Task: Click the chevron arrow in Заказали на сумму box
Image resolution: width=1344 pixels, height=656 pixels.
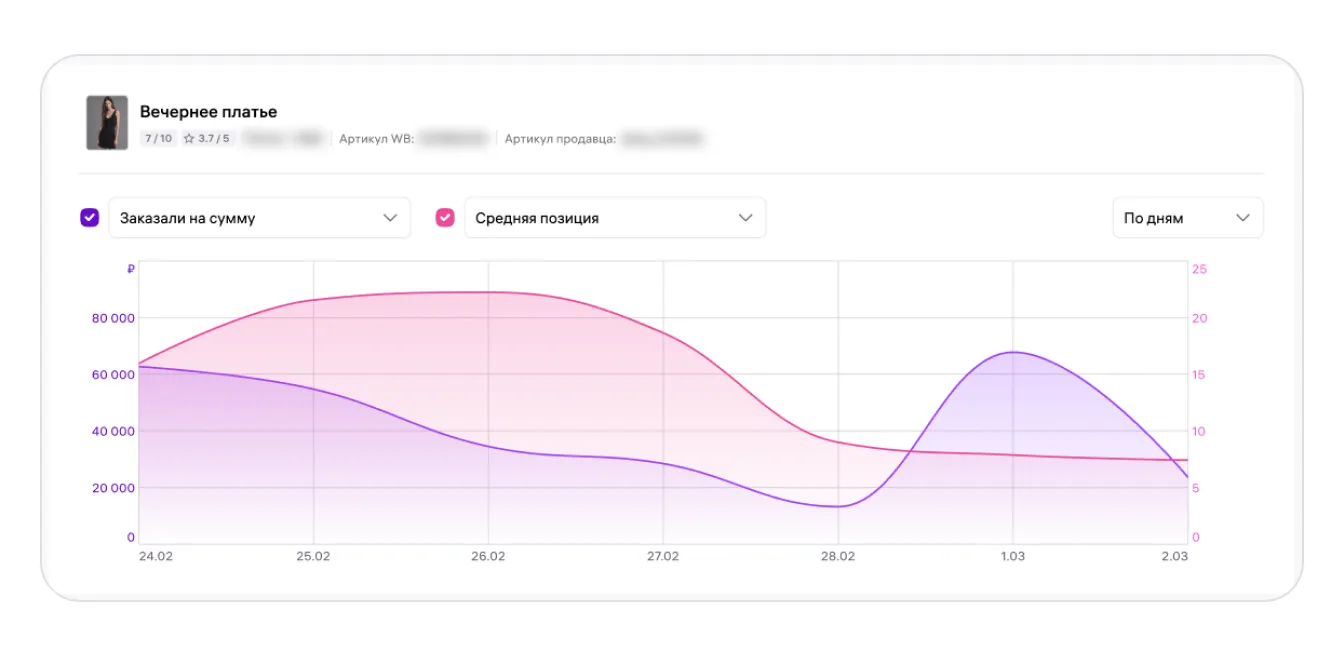Action: (390, 218)
